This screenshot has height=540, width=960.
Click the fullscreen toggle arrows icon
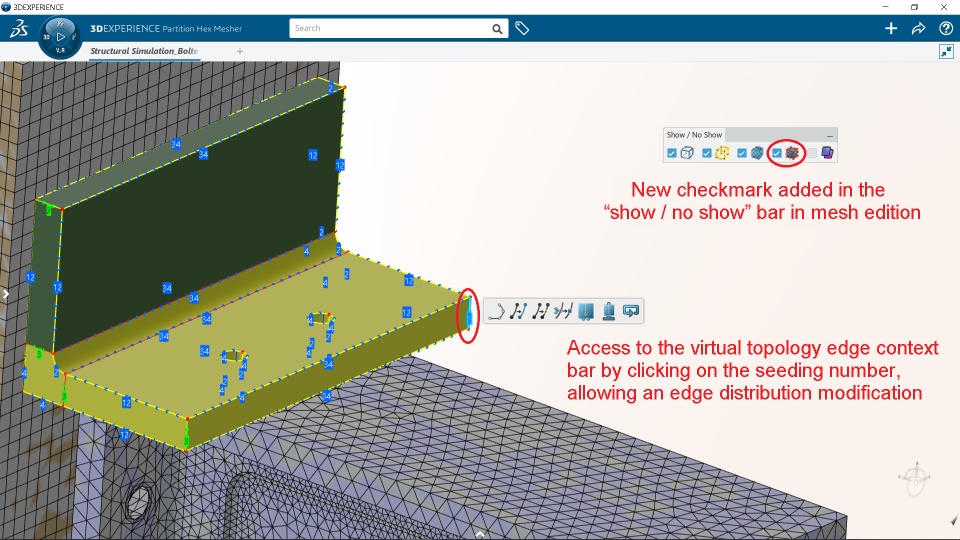(947, 51)
